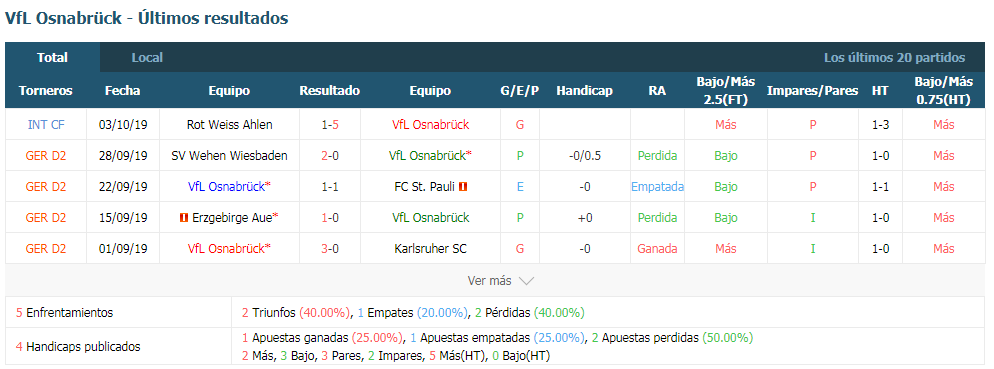Click the Resultado column header
Viewport: 994px width, 369px height.
pos(330,91)
